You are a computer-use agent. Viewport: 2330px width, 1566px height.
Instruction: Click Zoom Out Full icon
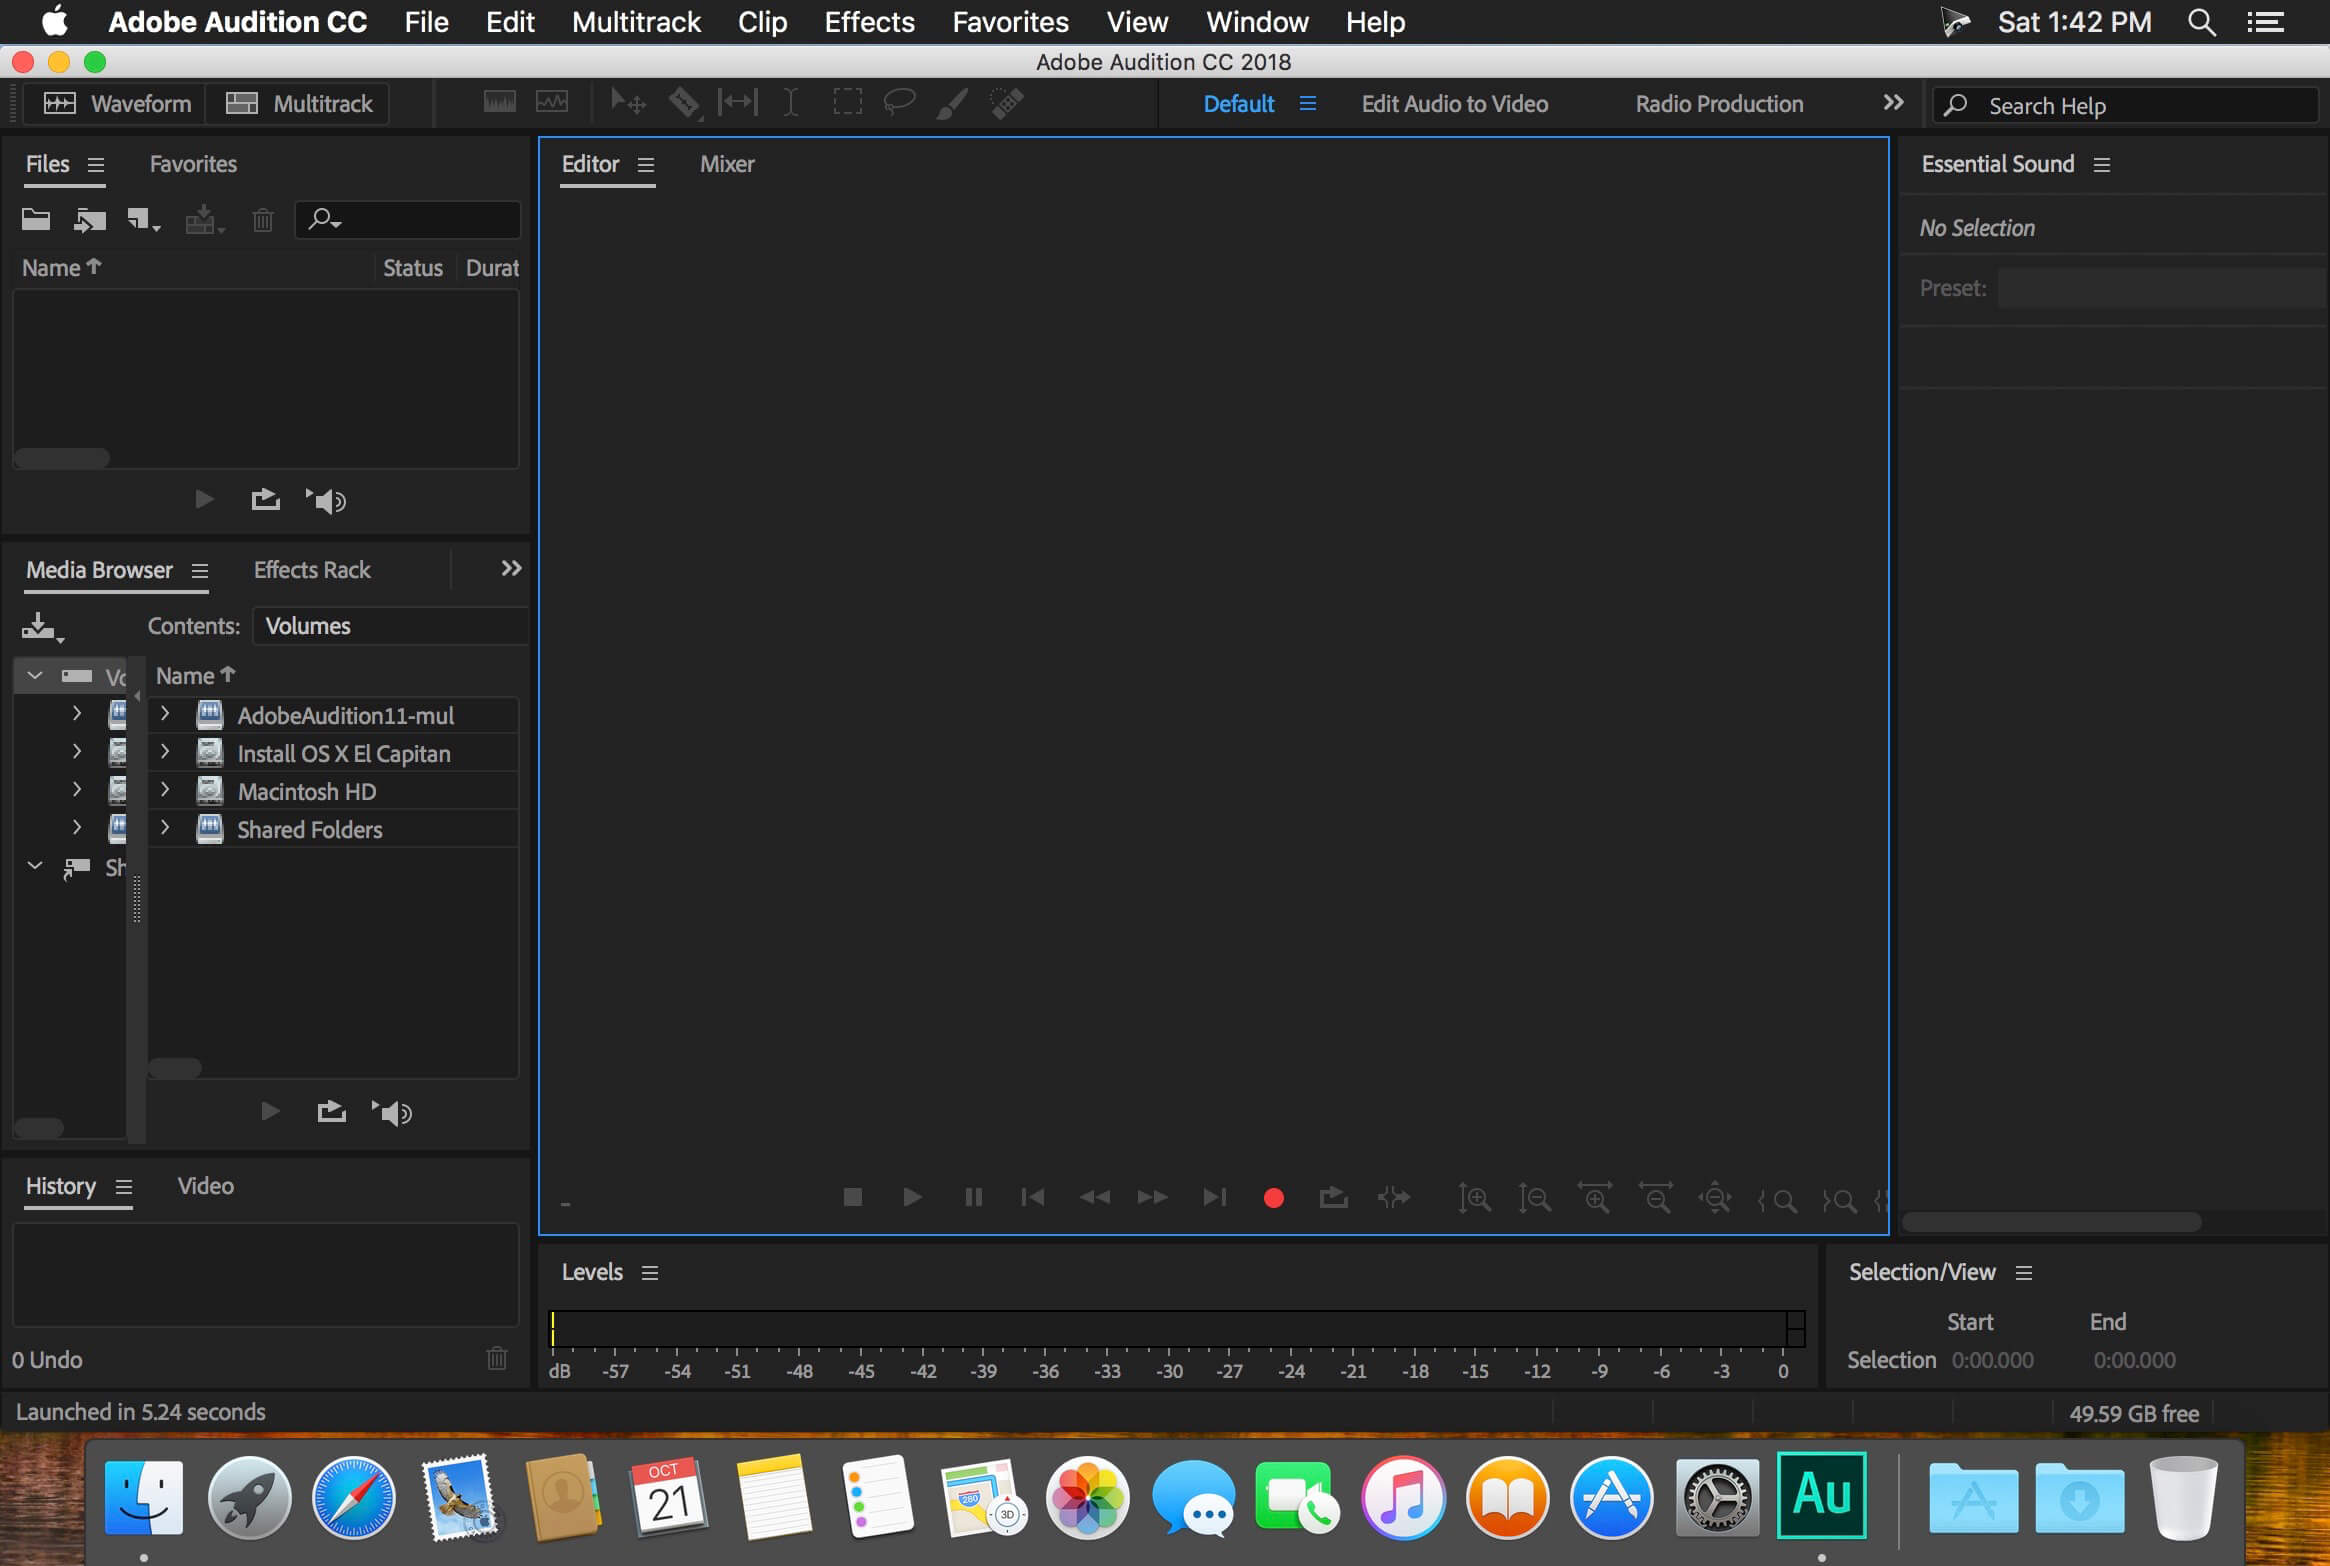pos(1715,1198)
